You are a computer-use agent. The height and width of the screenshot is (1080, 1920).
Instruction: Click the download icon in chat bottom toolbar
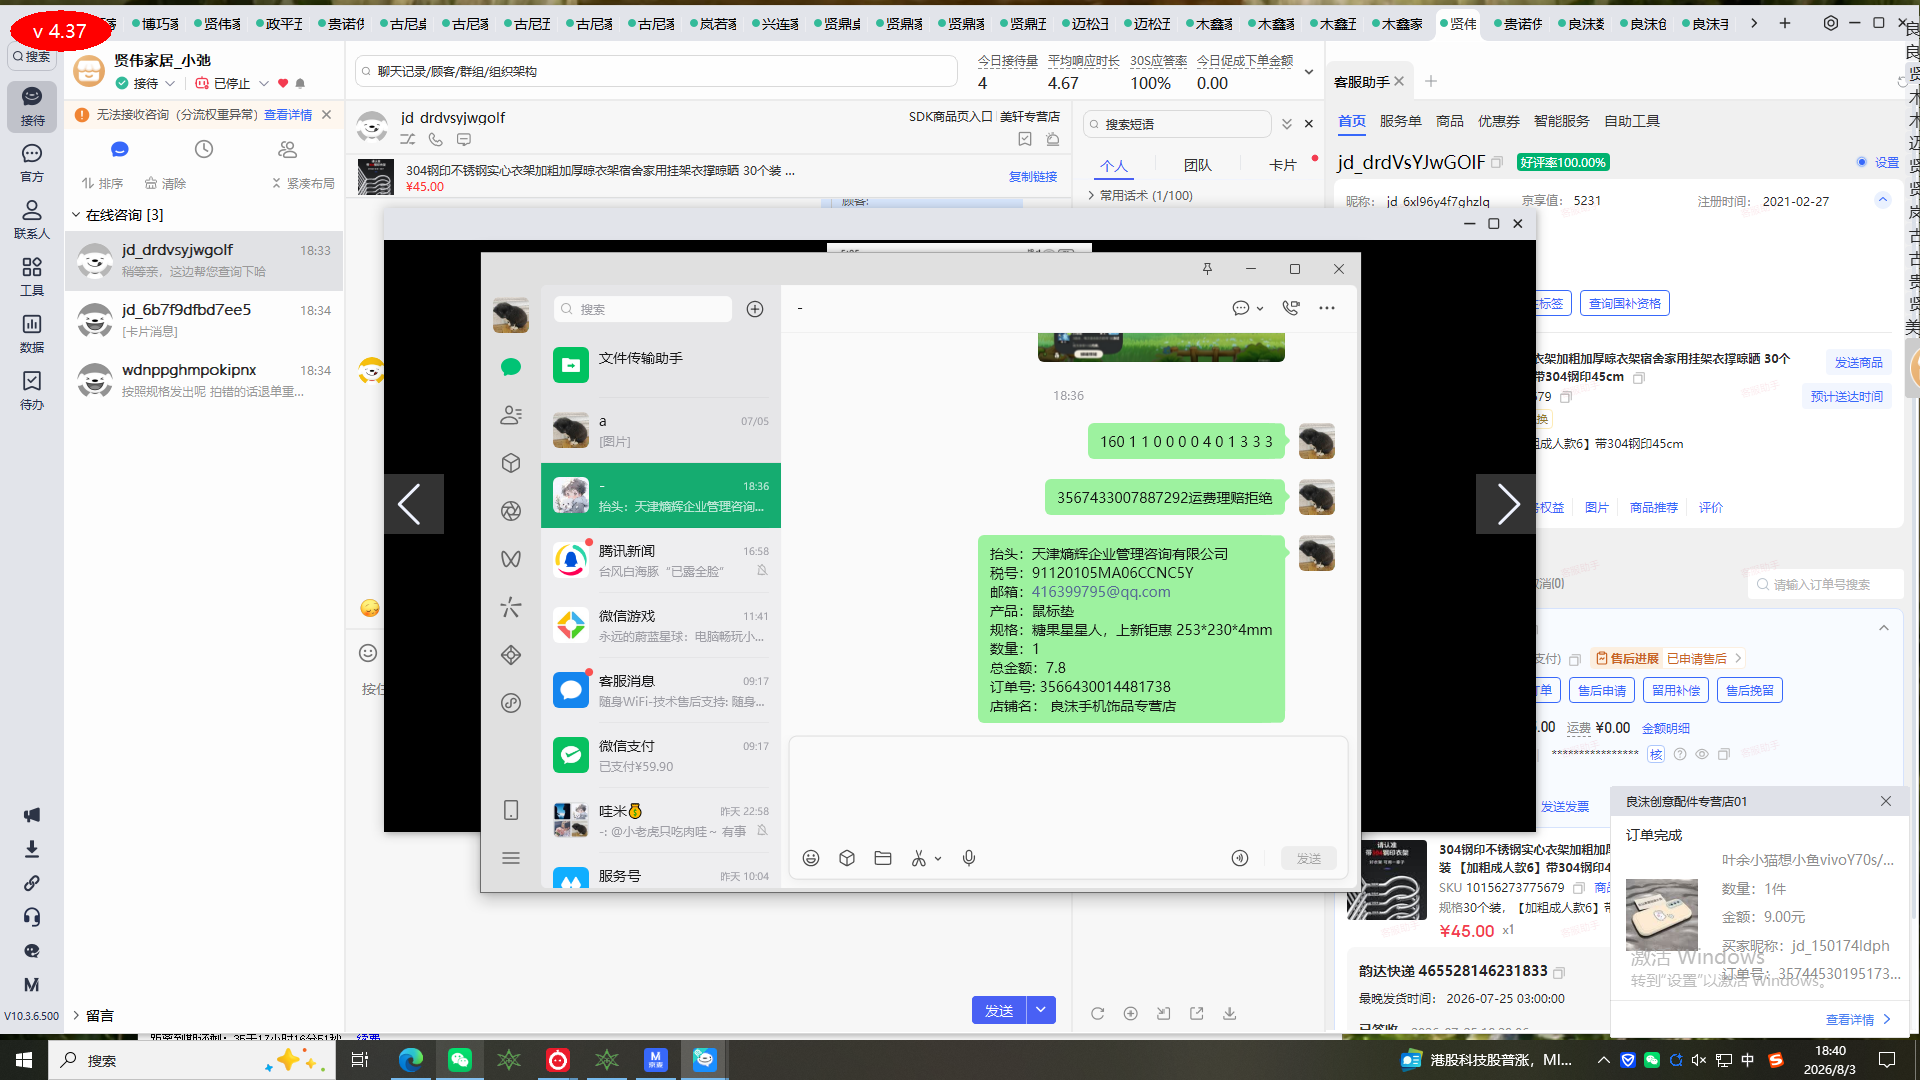coord(1229,1013)
